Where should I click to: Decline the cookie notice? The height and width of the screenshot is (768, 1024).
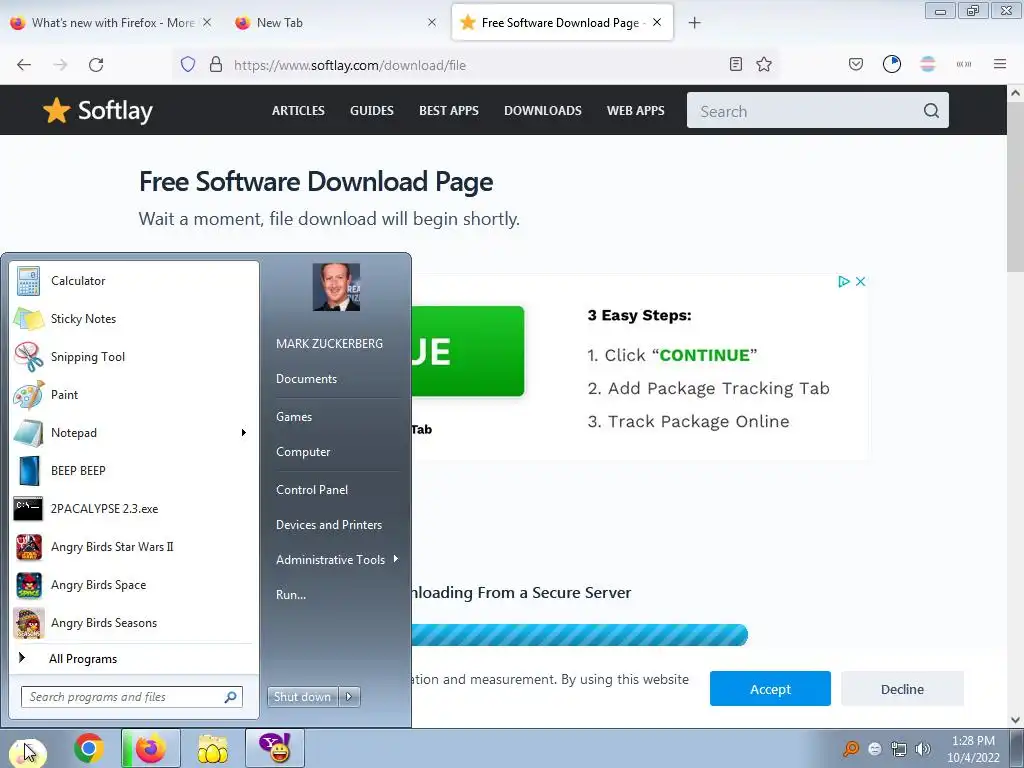[x=902, y=689]
